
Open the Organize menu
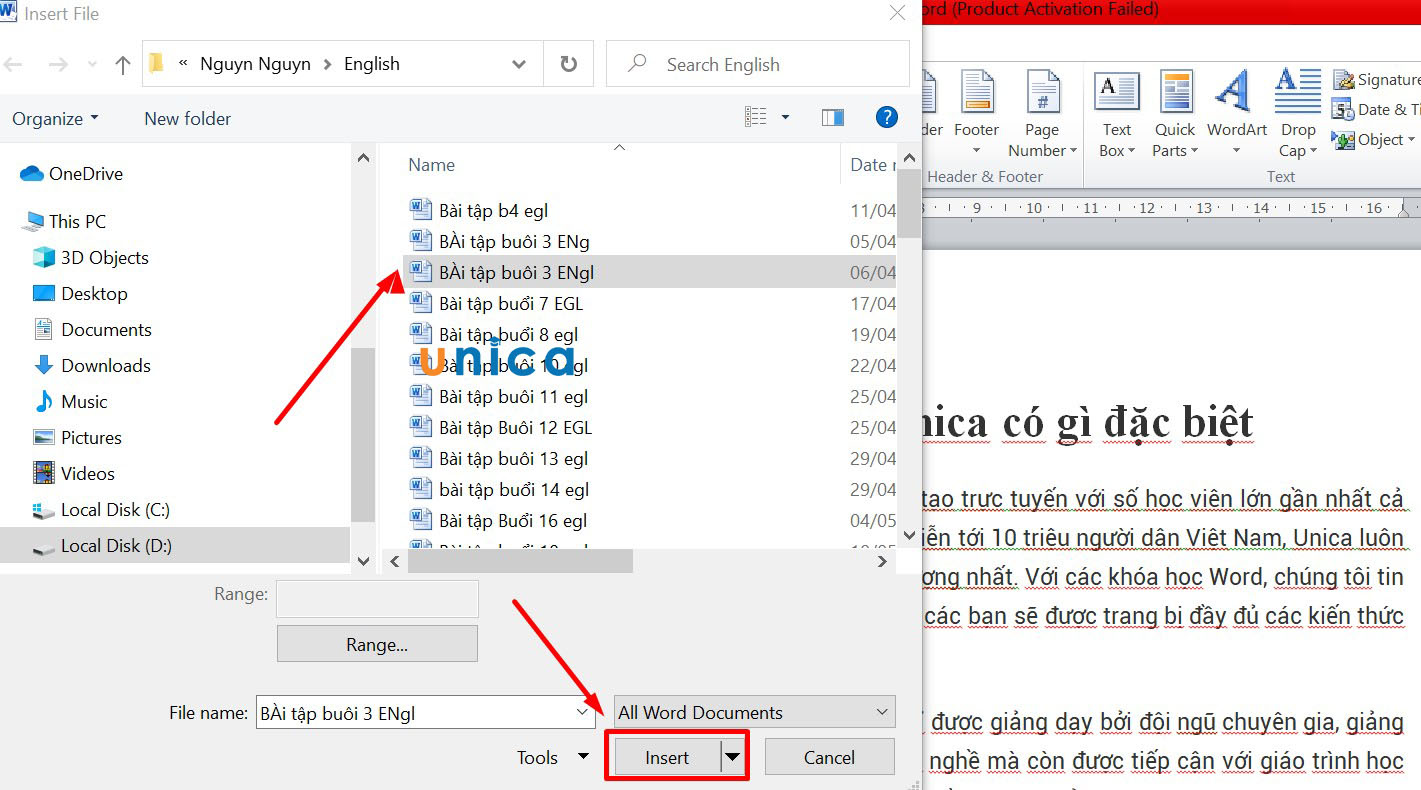click(56, 118)
